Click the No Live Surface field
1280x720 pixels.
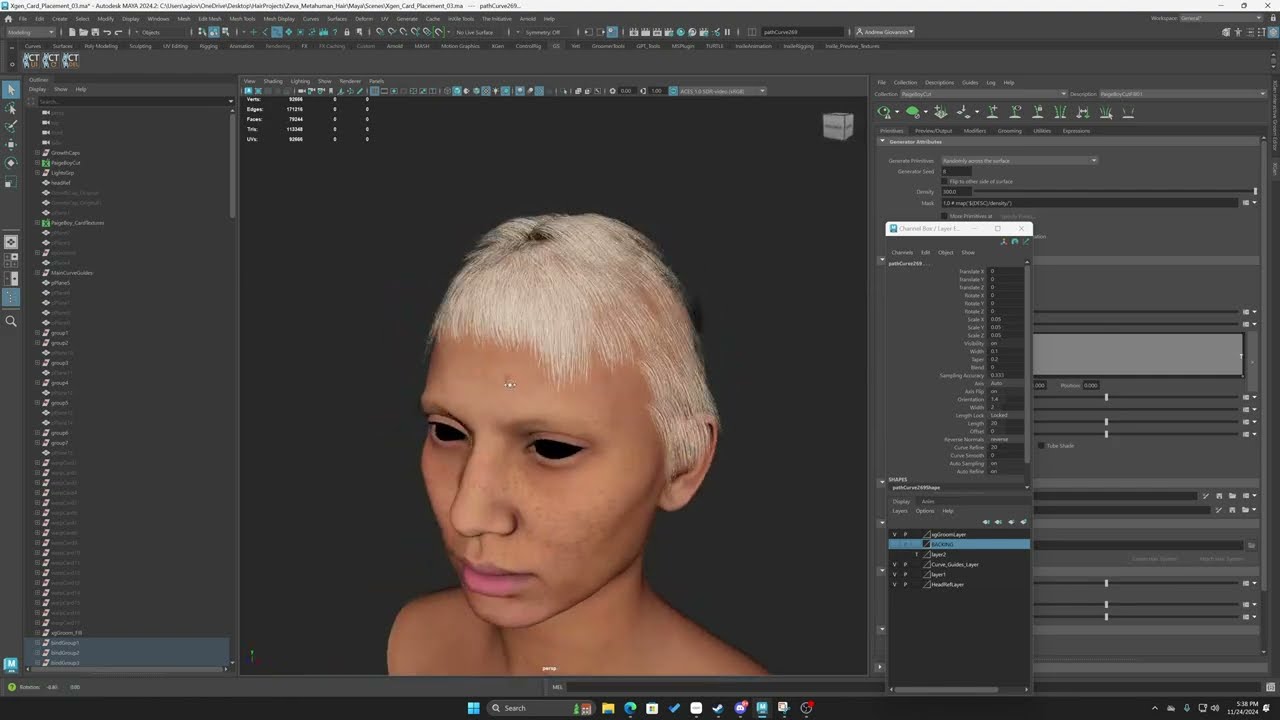[475, 32]
